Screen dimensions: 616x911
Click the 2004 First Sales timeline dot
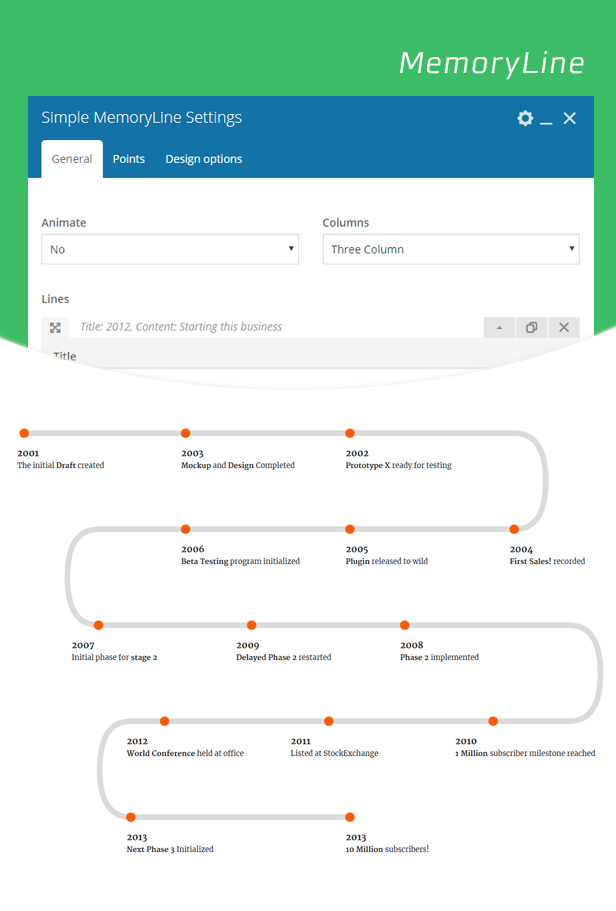pyautogui.click(x=514, y=529)
